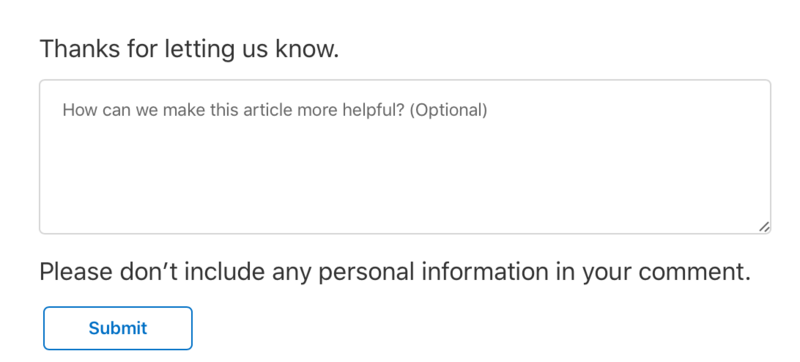This screenshot has height=362, width=800.
Task: Click the '(Optional)' placeholder word
Action: click(x=448, y=110)
